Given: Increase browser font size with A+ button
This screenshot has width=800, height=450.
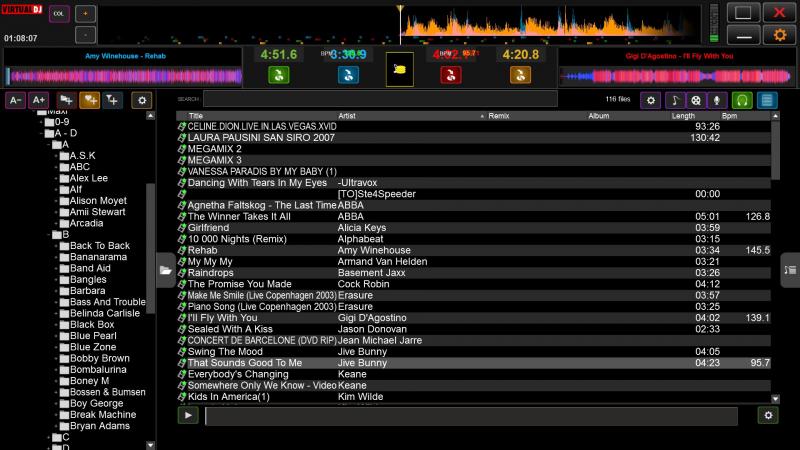Looking at the screenshot, I should (38, 100).
